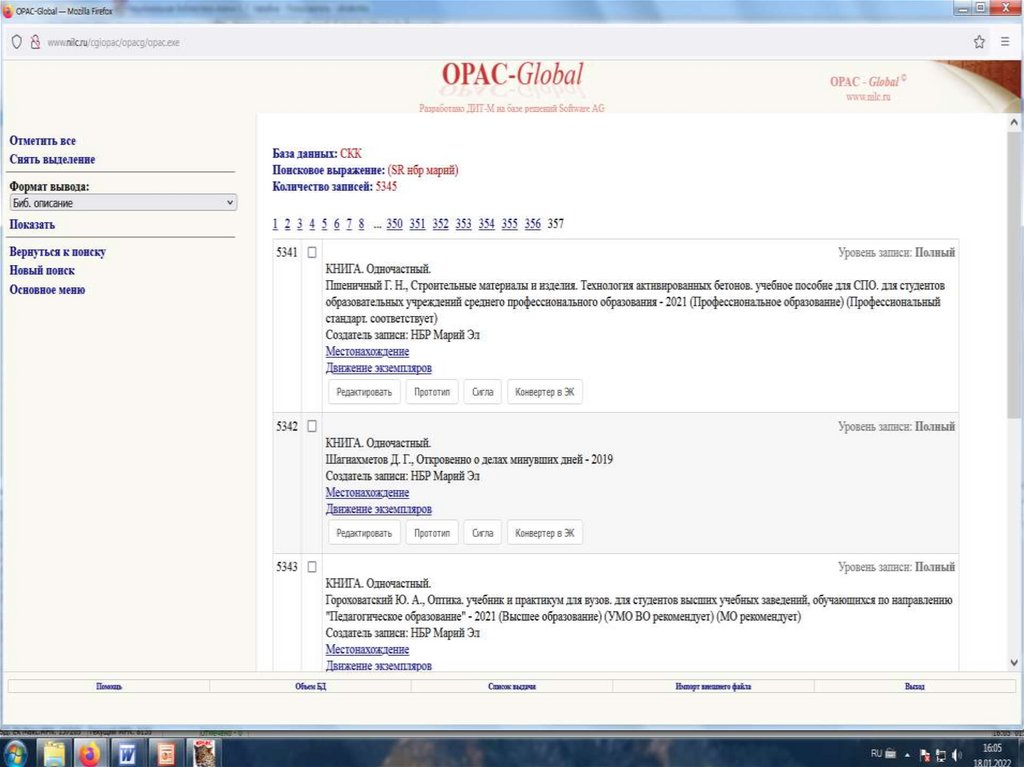Open Microsoft Word from the taskbar
Viewport: 1024px width, 767px height.
(128, 754)
